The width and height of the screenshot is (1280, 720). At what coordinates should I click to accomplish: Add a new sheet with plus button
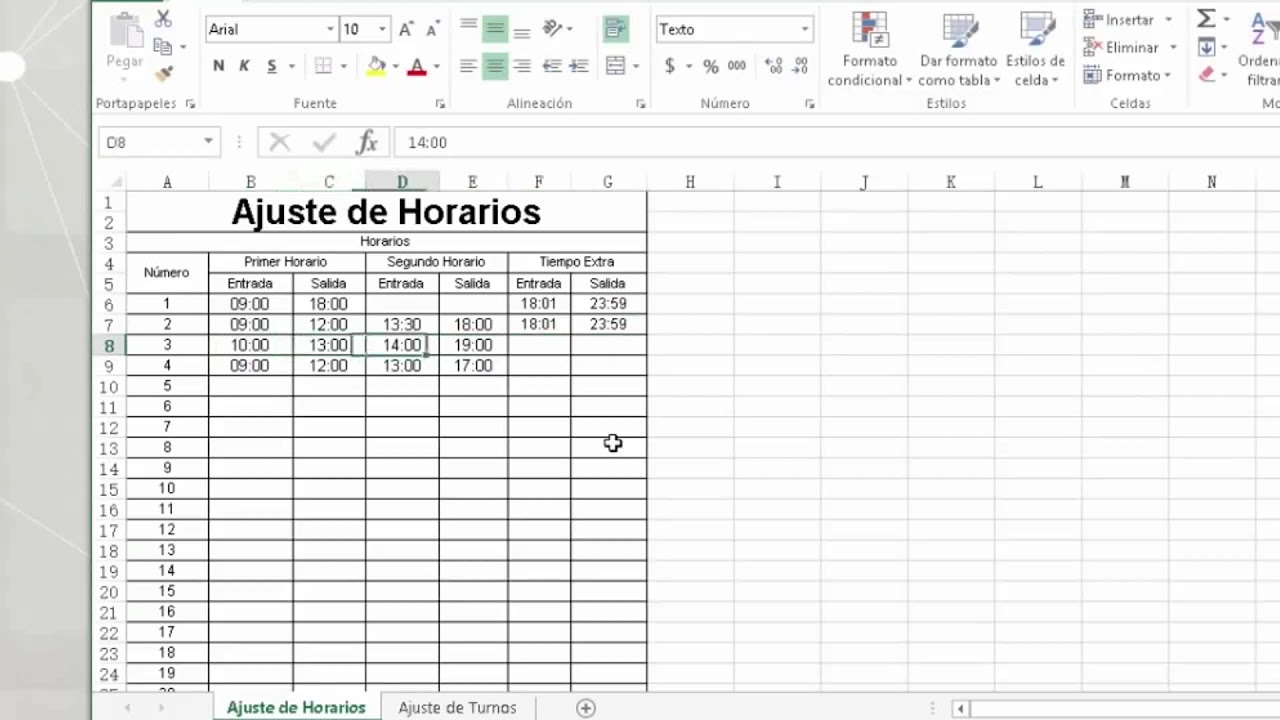(586, 708)
